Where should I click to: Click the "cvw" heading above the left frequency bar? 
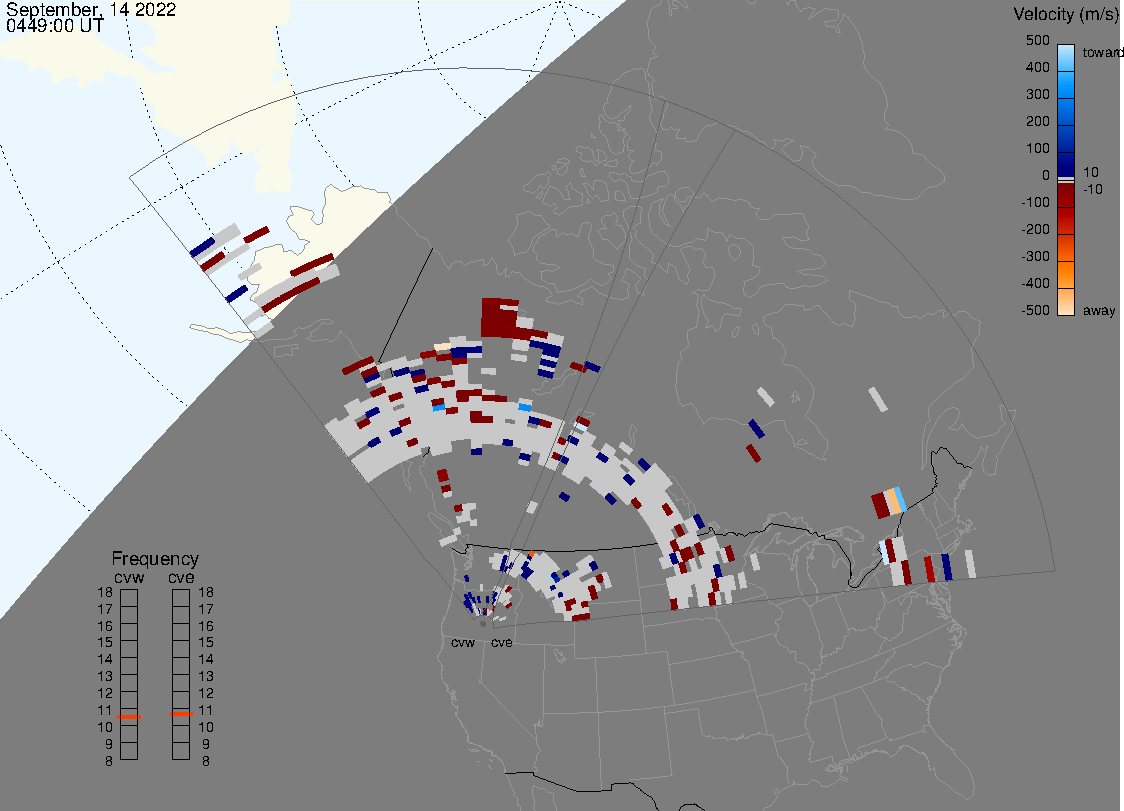(x=129, y=577)
